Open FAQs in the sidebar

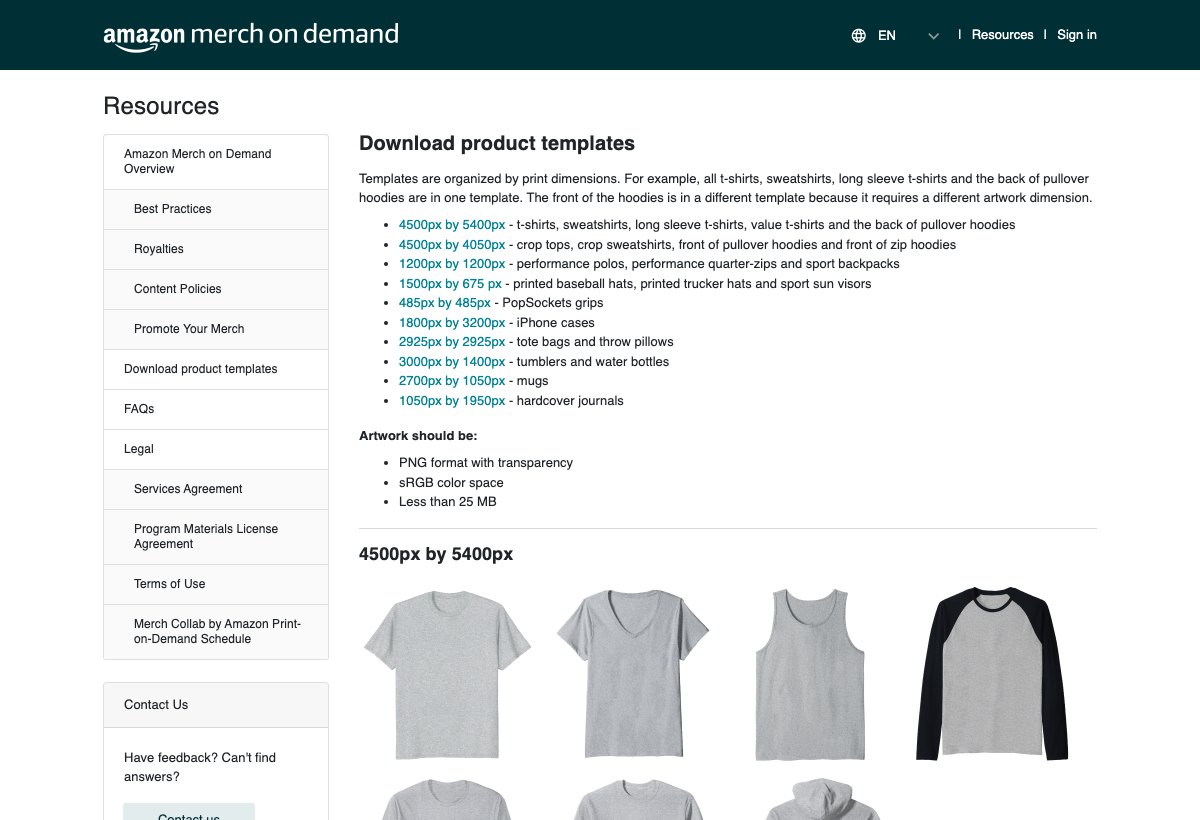click(x=216, y=409)
